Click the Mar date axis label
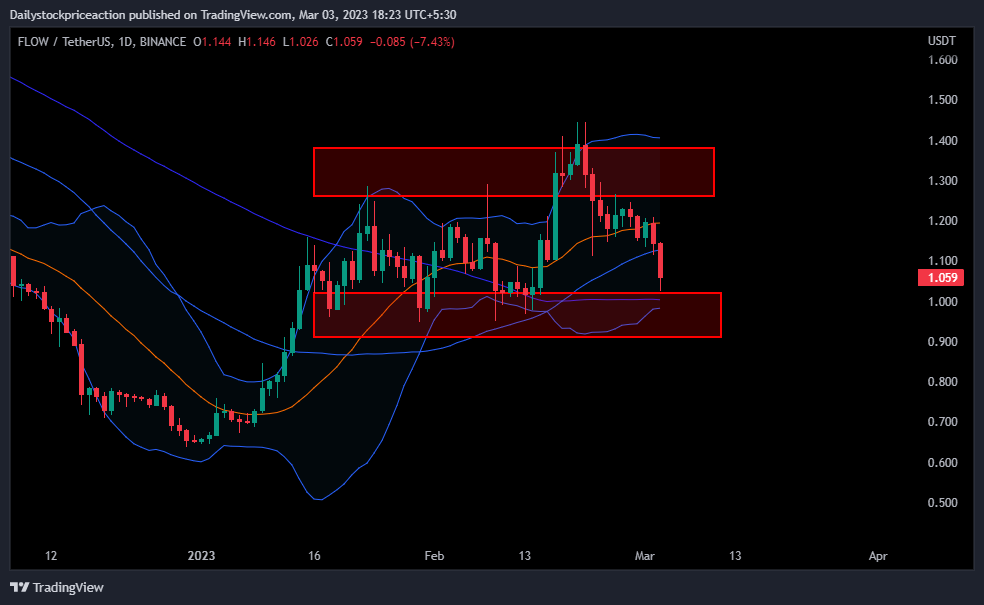The image size is (984, 605). click(645, 555)
